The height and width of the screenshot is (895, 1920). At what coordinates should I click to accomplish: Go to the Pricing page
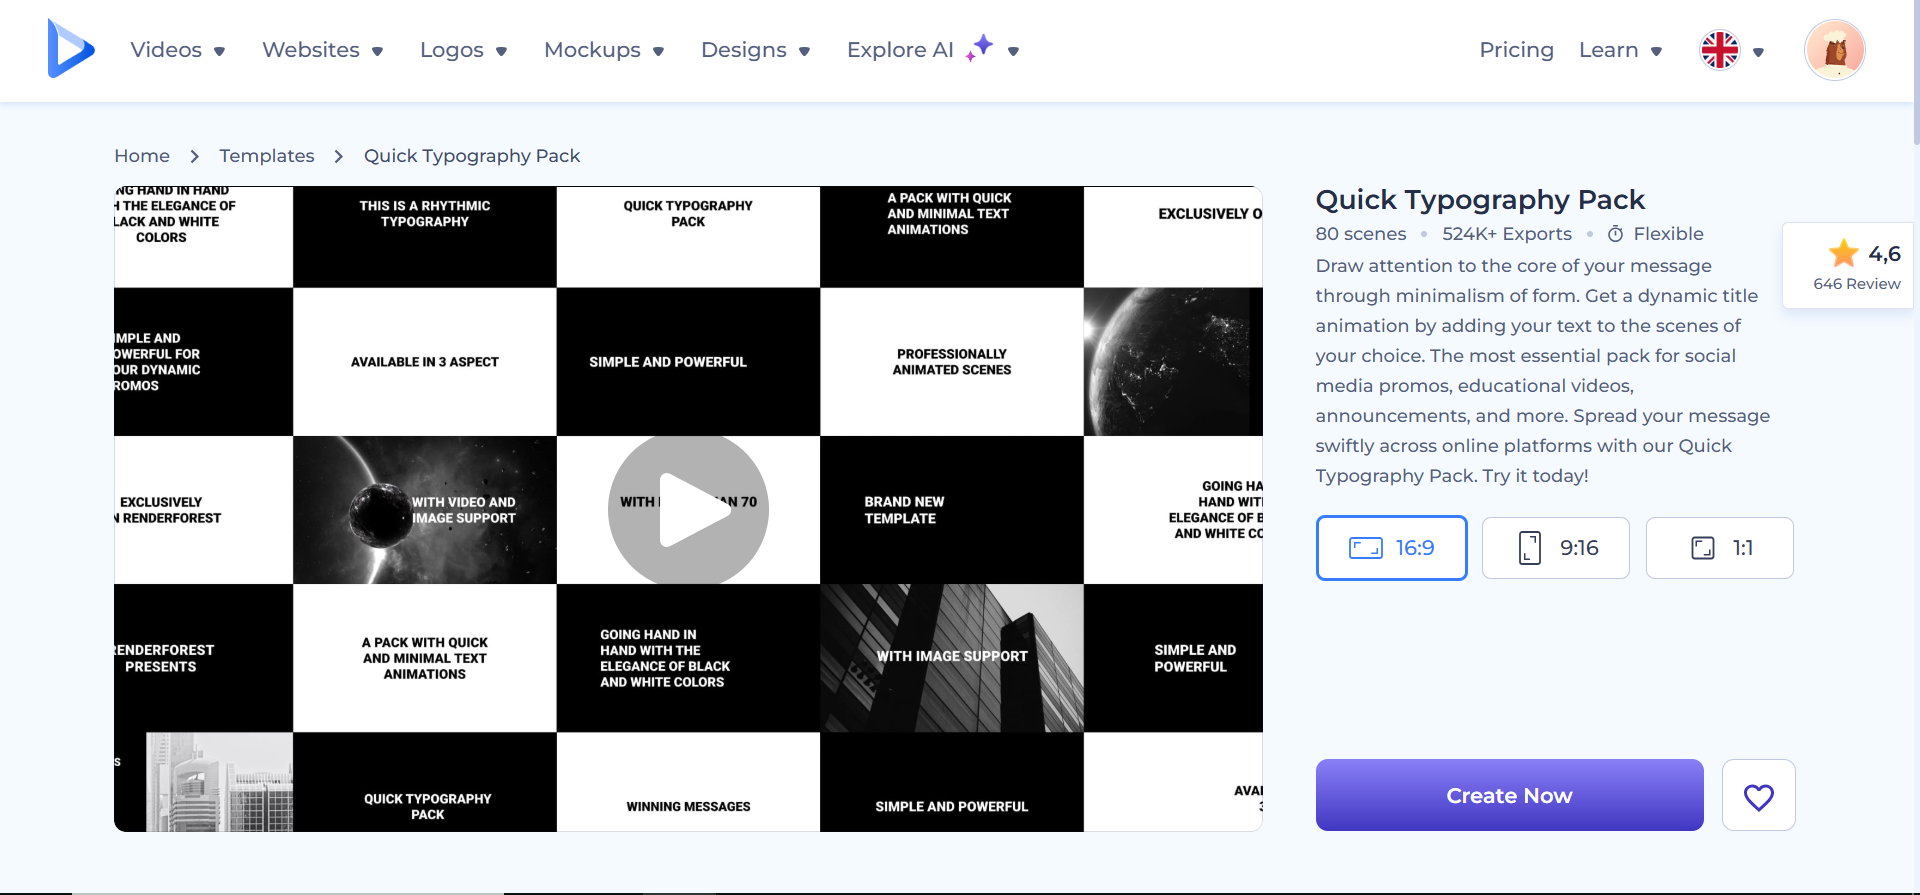click(1516, 50)
